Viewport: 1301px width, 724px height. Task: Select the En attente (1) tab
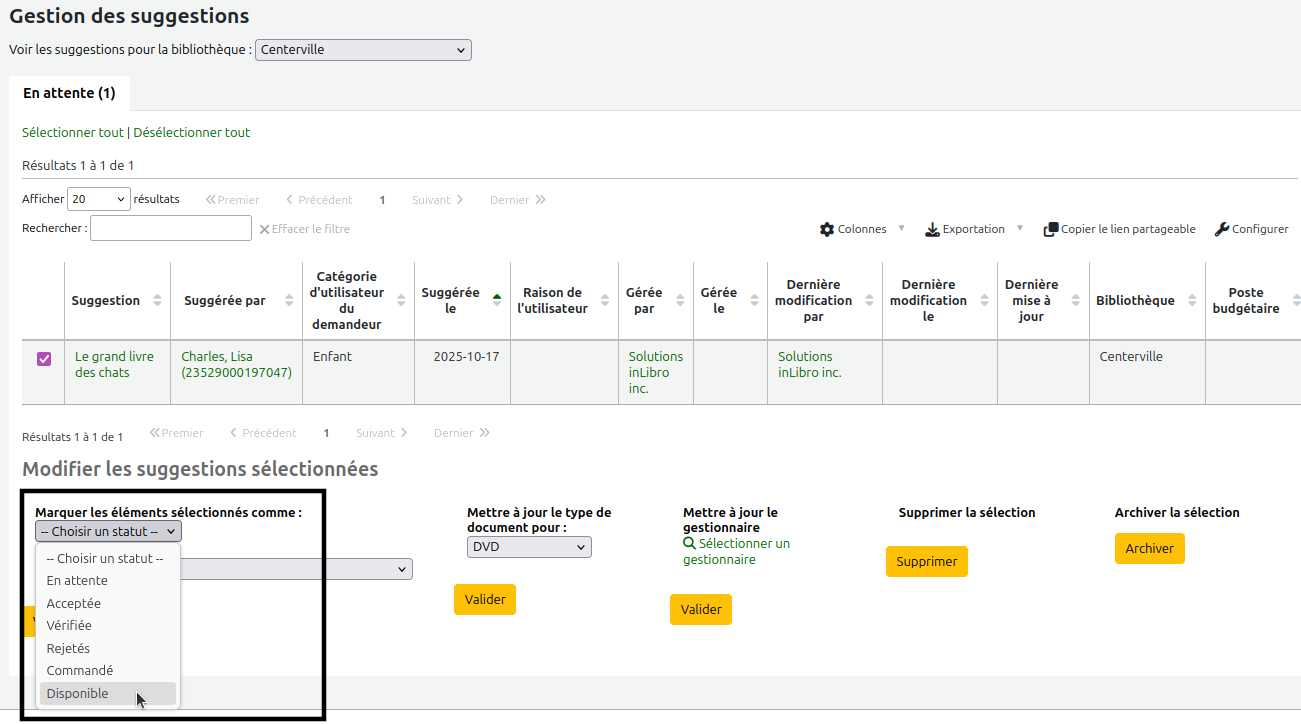point(69,93)
